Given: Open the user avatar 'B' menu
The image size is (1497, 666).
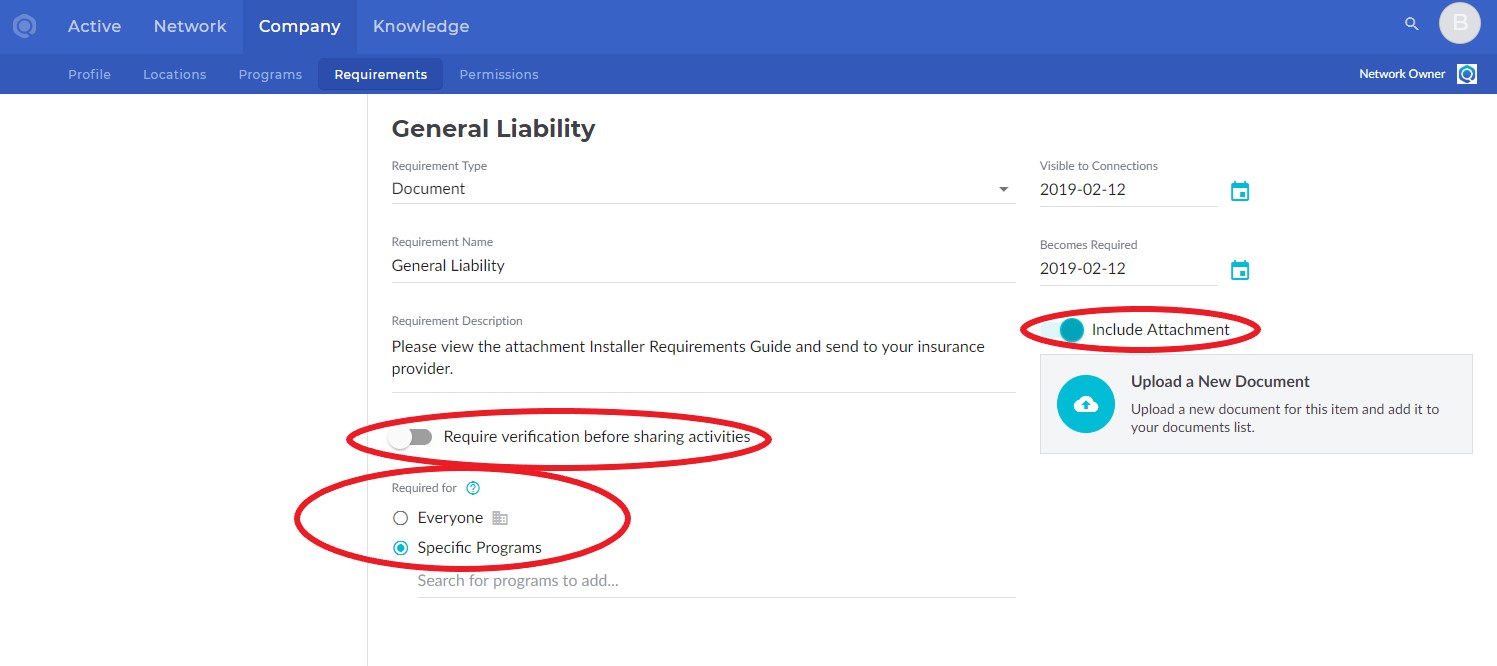Looking at the screenshot, I should point(1459,24).
